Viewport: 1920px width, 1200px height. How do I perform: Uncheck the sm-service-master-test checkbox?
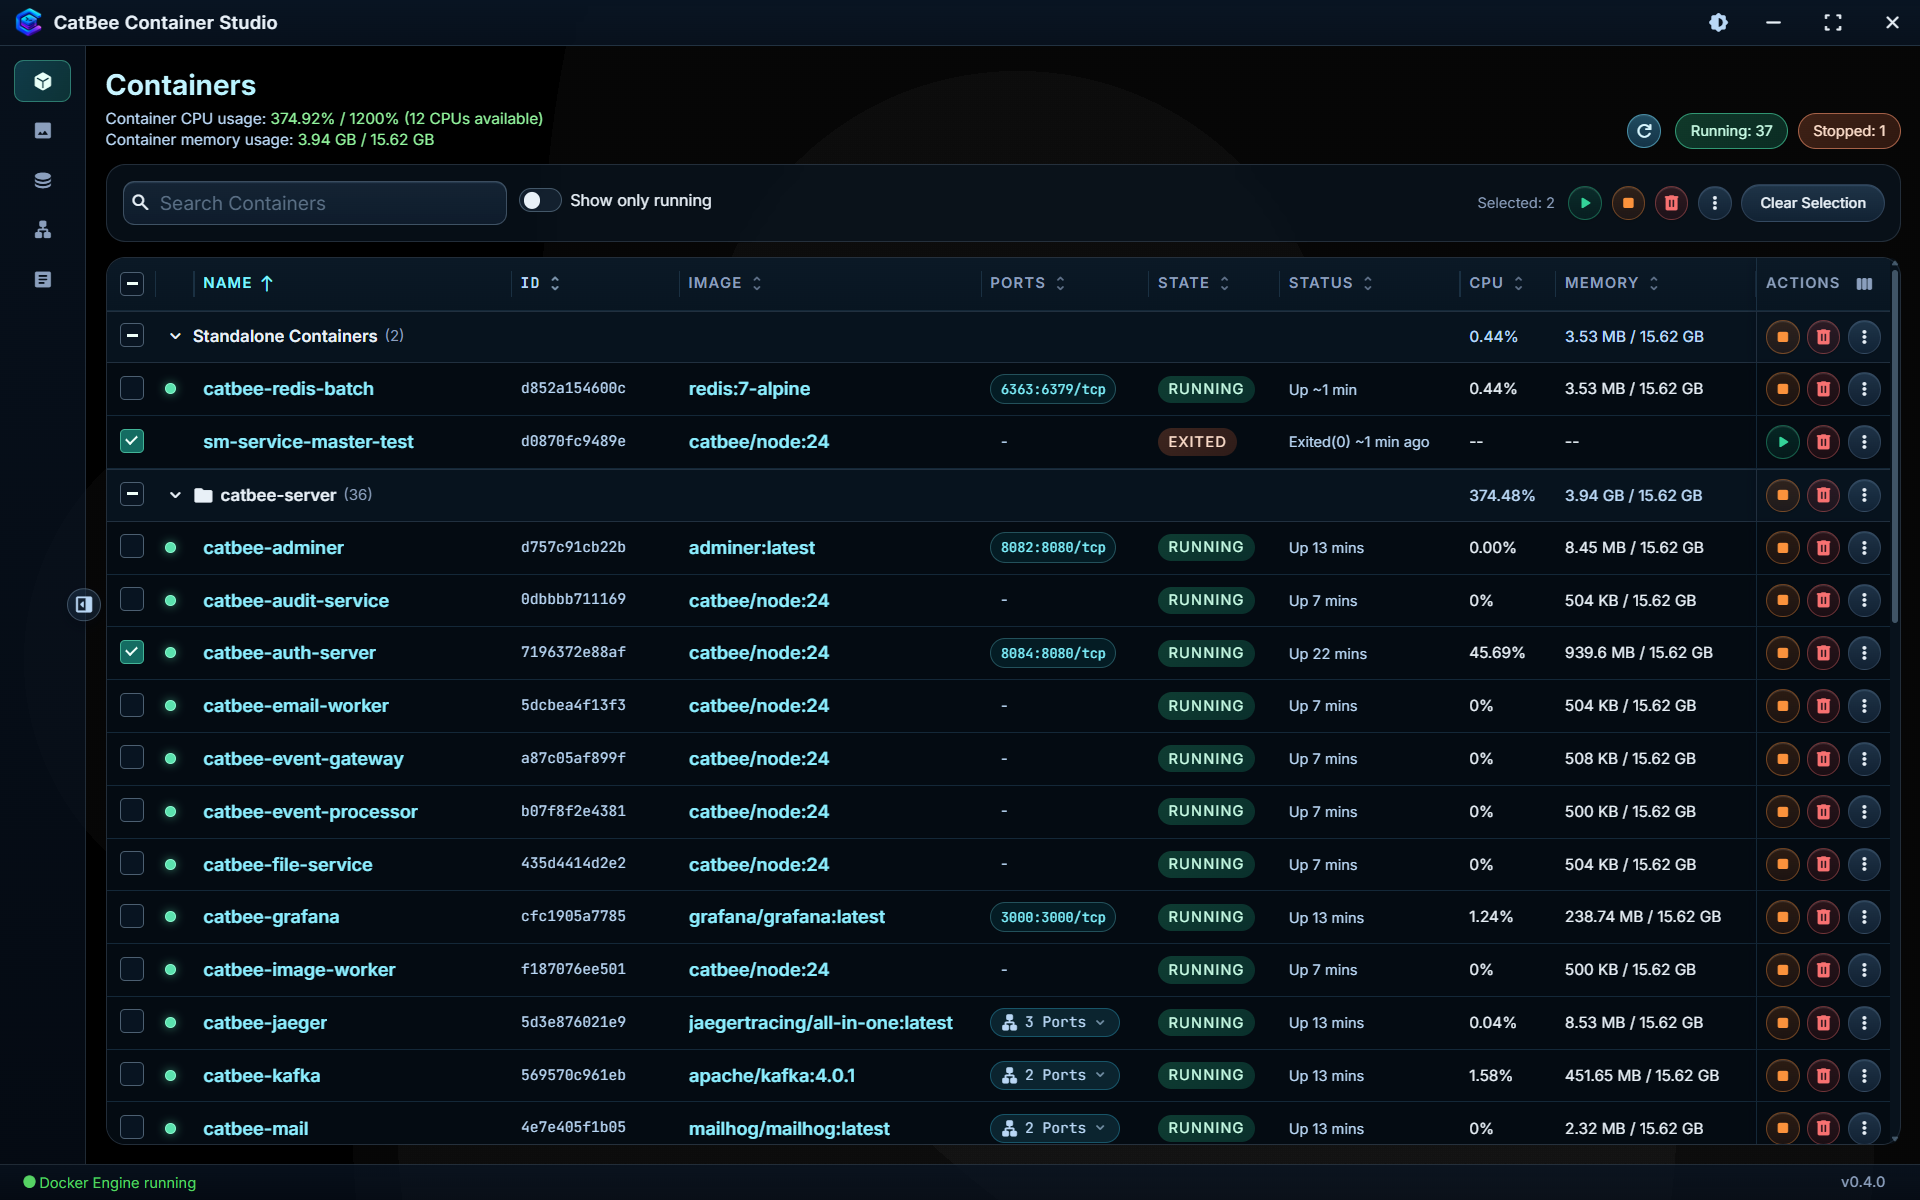(x=132, y=441)
